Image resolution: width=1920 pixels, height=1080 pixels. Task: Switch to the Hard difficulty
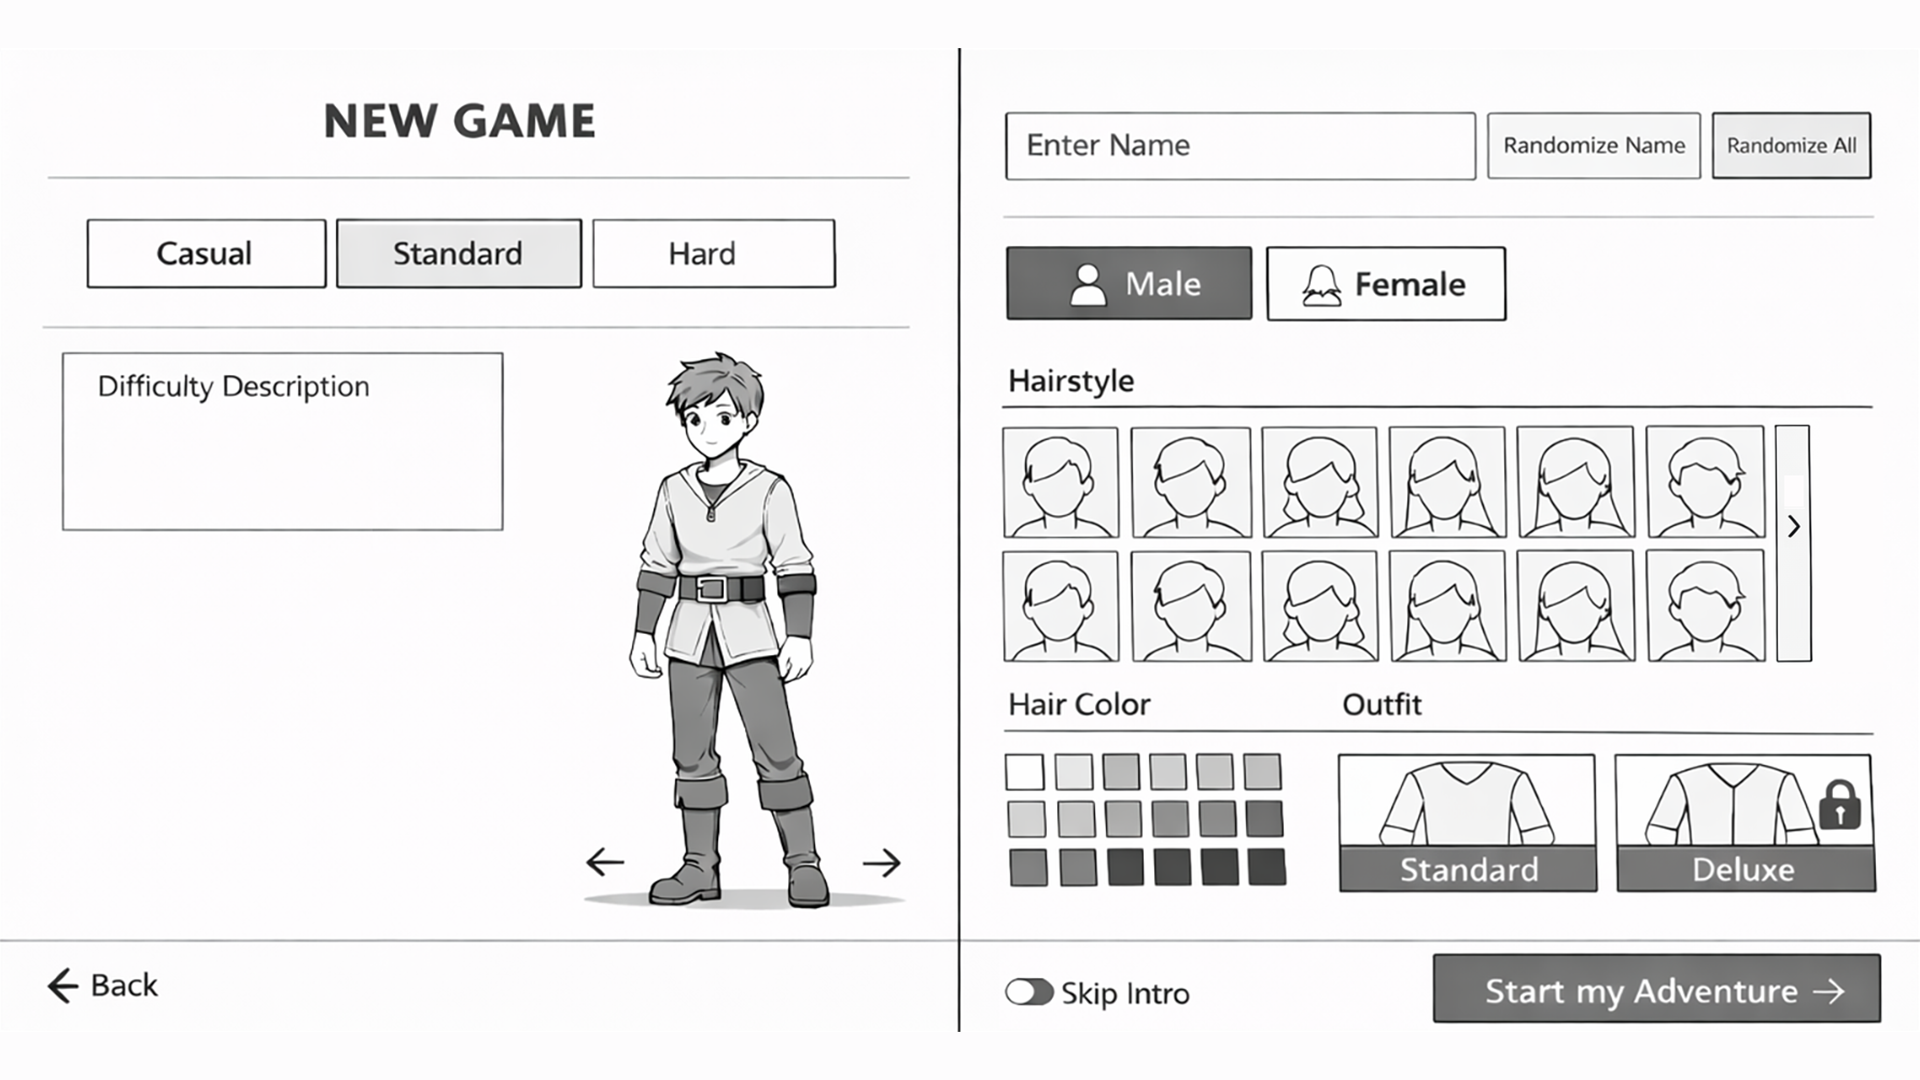(x=712, y=253)
